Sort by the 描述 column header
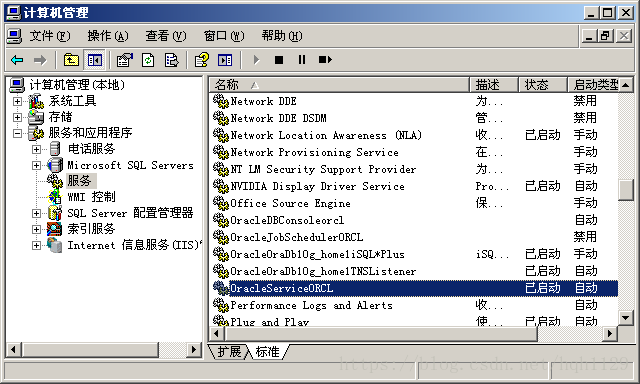640x384 pixels. click(494, 85)
